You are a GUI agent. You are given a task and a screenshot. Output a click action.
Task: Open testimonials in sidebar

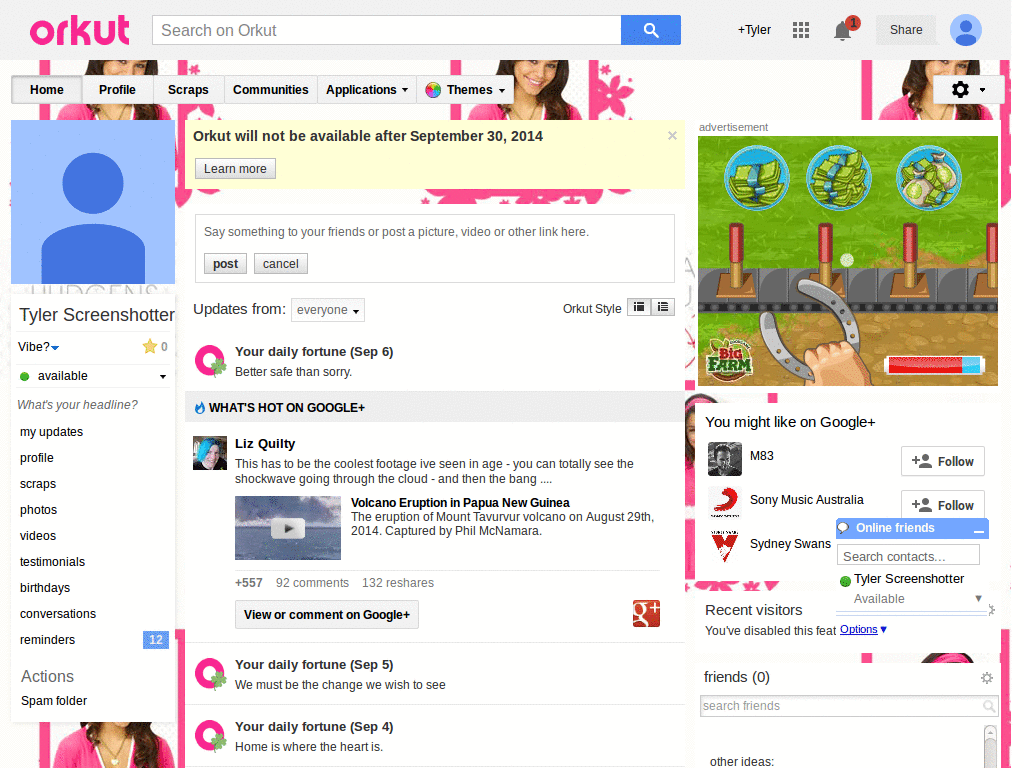click(x=52, y=562)
